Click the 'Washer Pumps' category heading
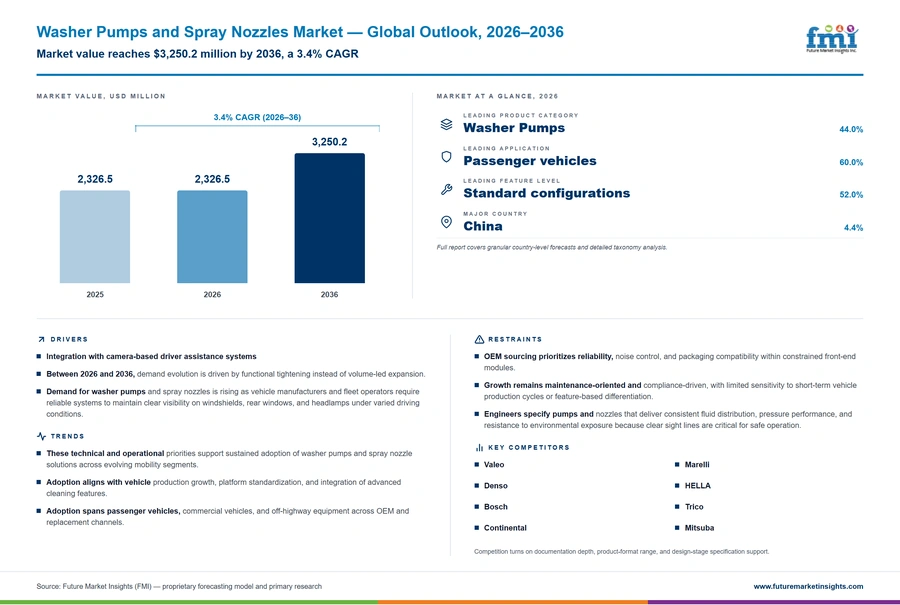This screenshot has width=900, height=605. tap(514, 128)
